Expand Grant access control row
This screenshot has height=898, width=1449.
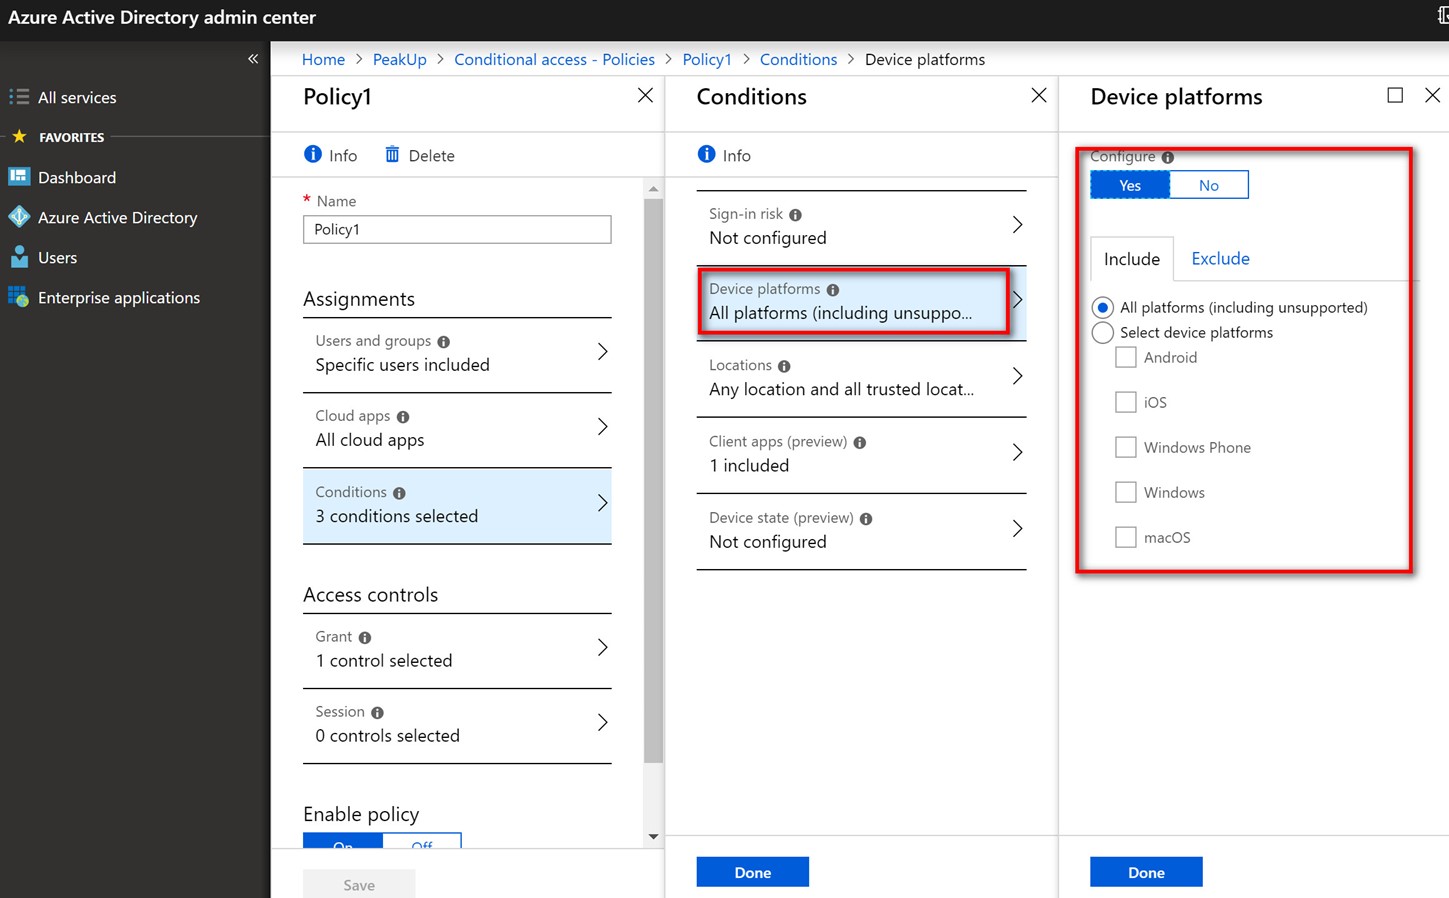click(x=457, y=650)
